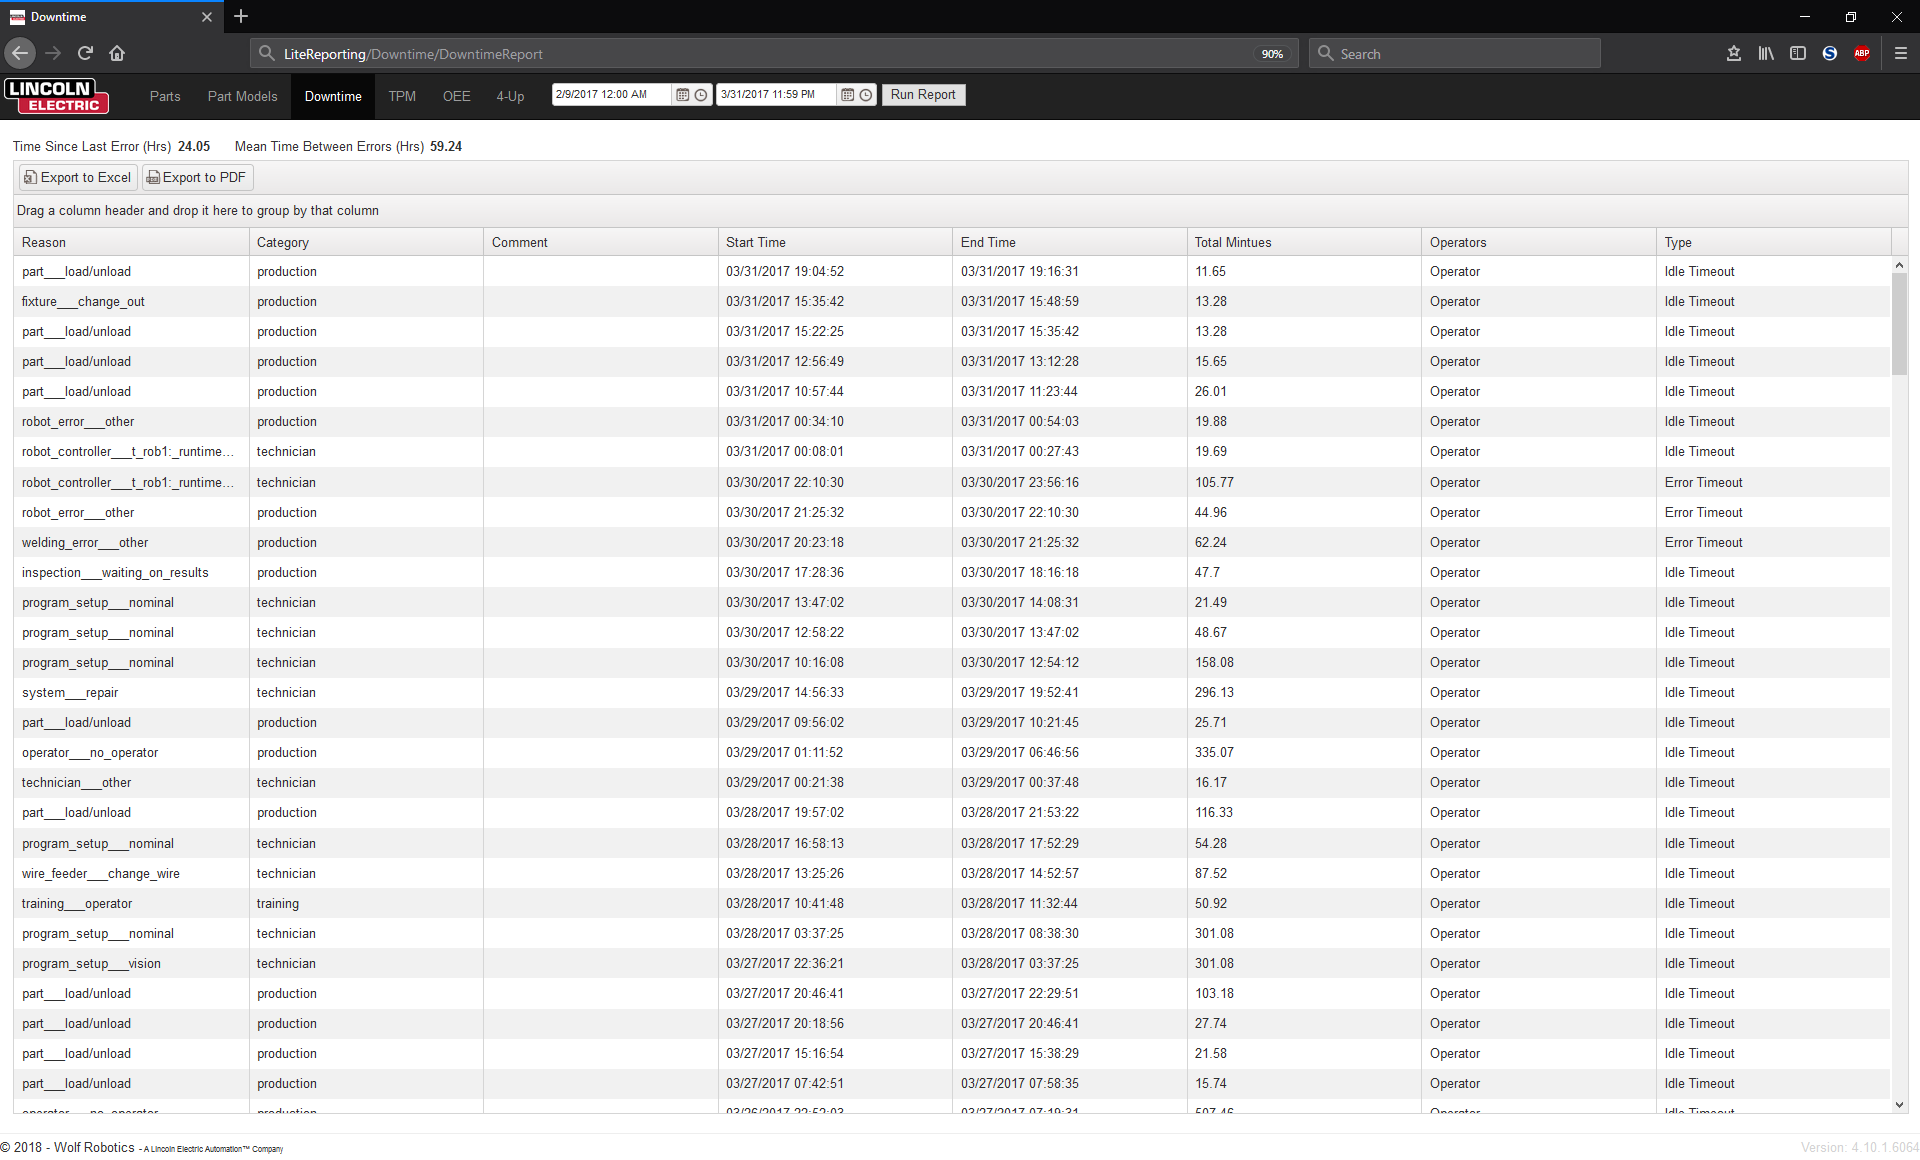
Task: Reload the page with refresh icon
Action: click(x=85, y=54)
